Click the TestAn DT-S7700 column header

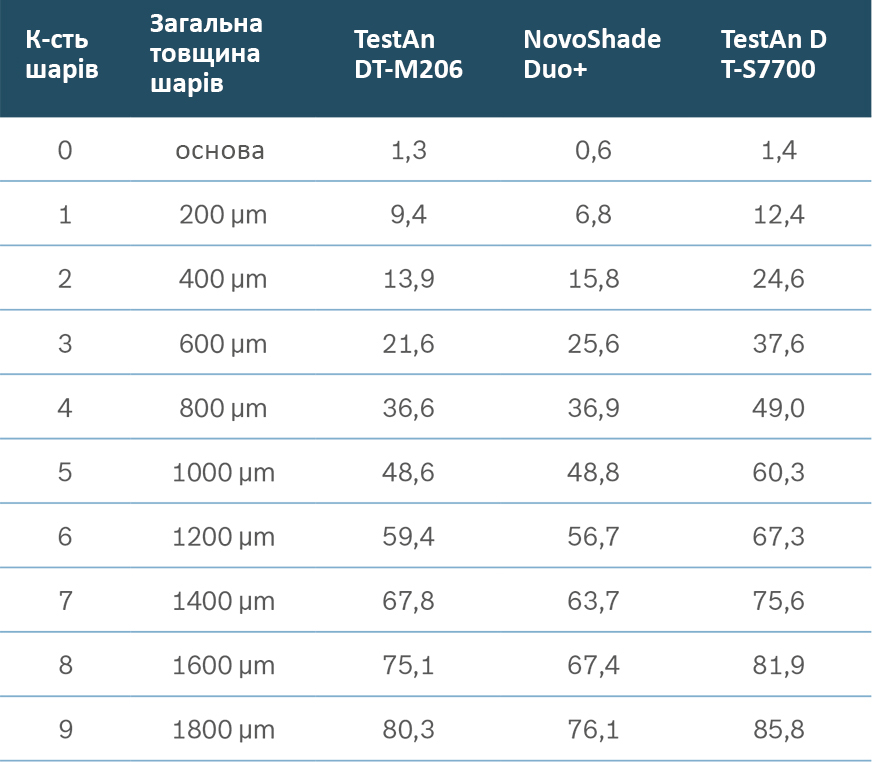point(774,56)
